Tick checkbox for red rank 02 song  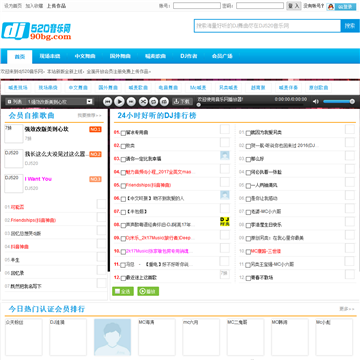[x=123, y=146]
